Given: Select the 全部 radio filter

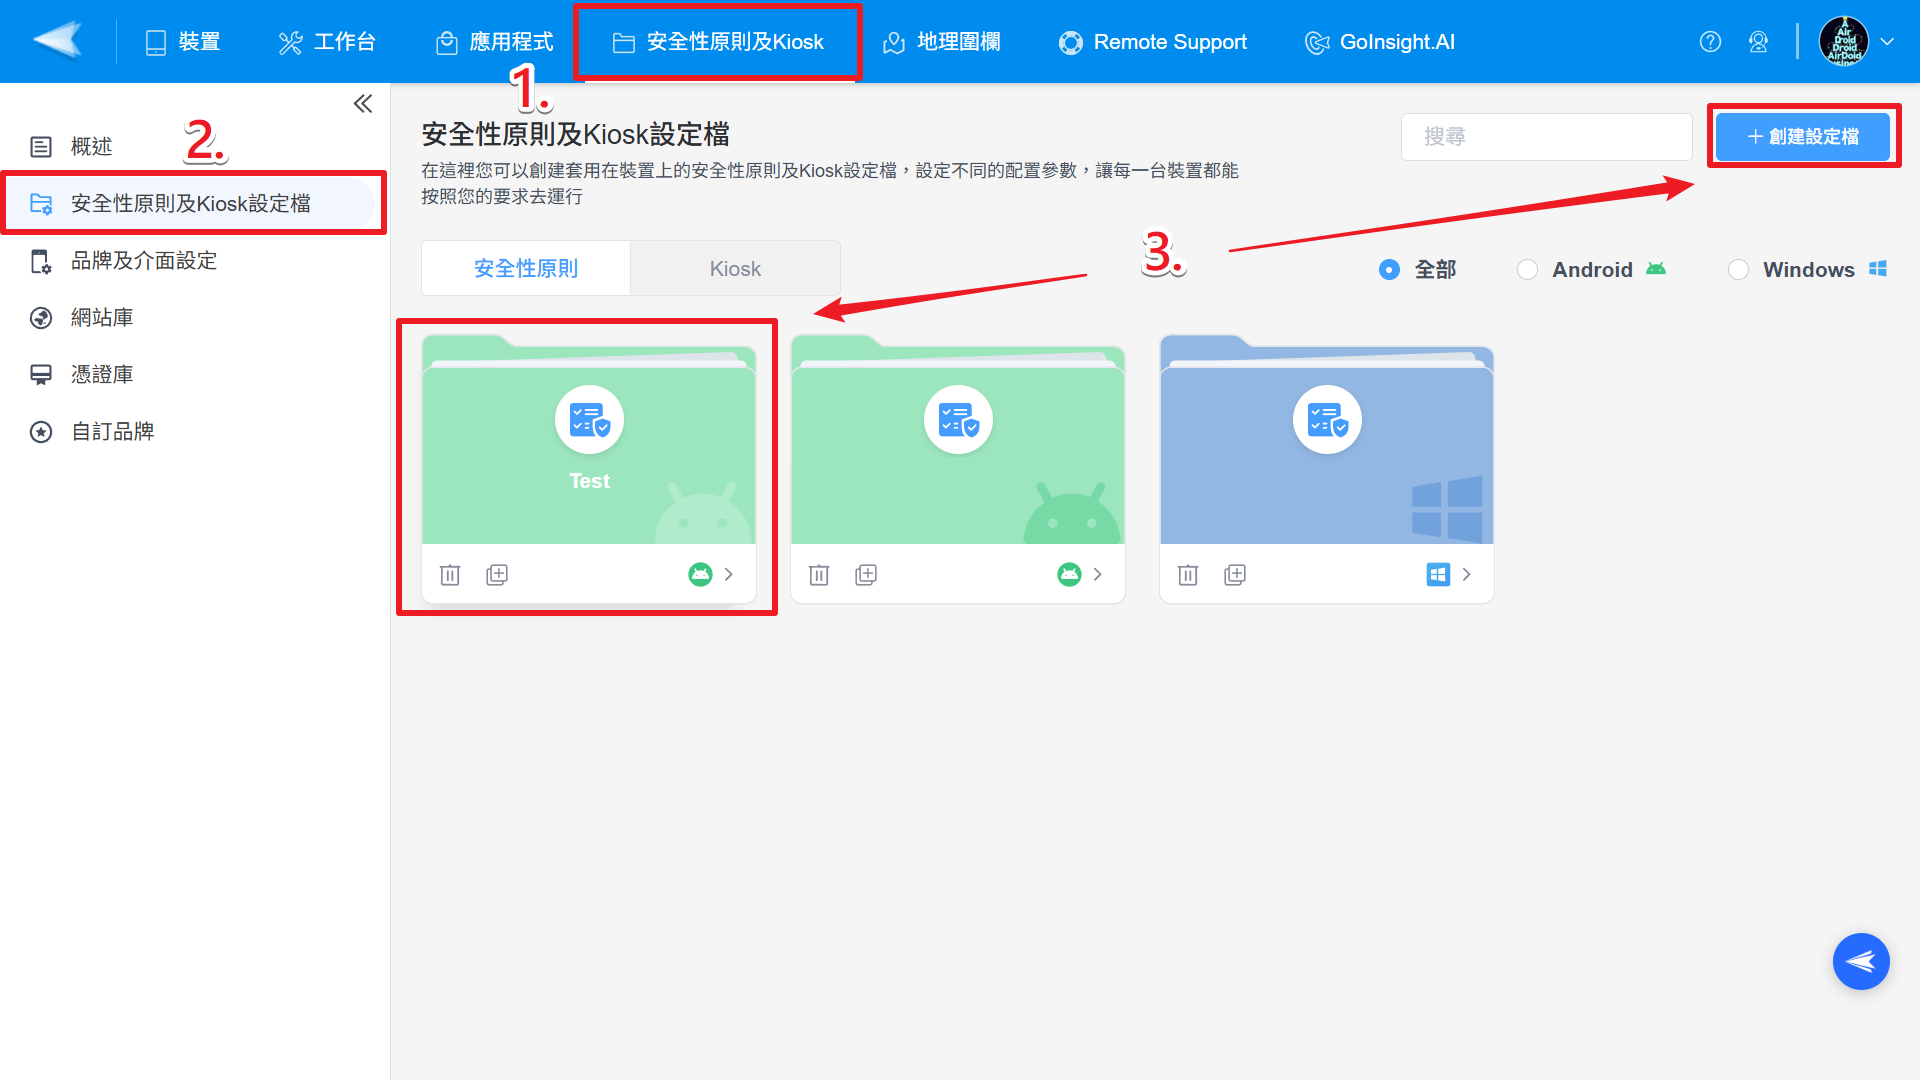Looking at the screenshot, I should 1389,270.
